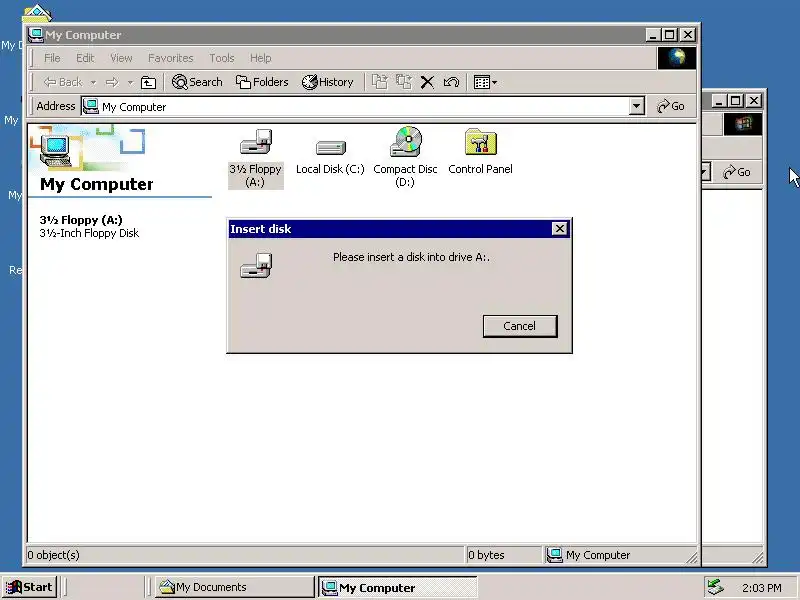
Task: Click the floppy icon in Insert disk dialog
Action: (x=256, y=265)
